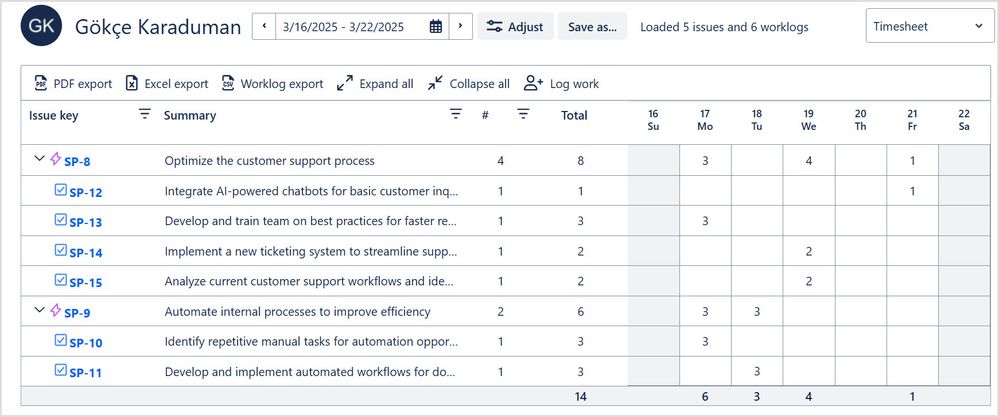Click the Save as... button
Screen dimensions: 999x417
(592, 27)
